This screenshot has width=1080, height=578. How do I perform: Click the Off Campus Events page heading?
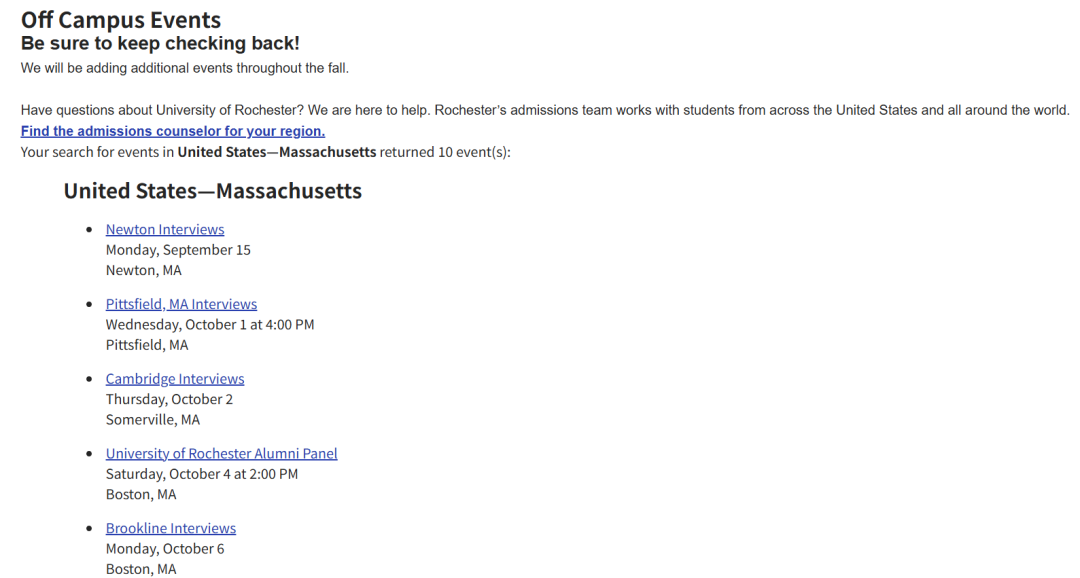121,20
